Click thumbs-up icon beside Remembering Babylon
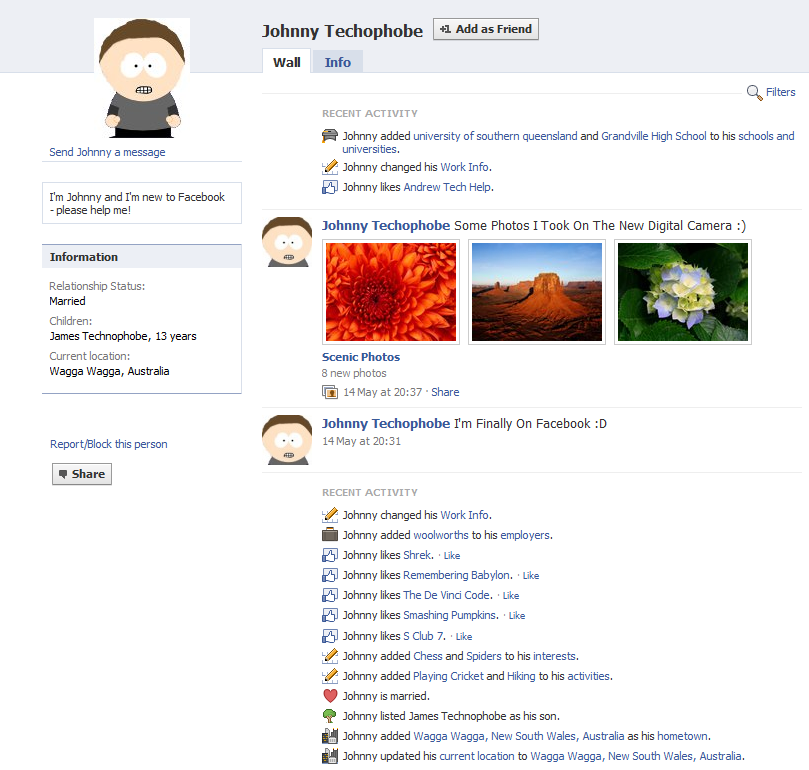 [x=330, y=575]
